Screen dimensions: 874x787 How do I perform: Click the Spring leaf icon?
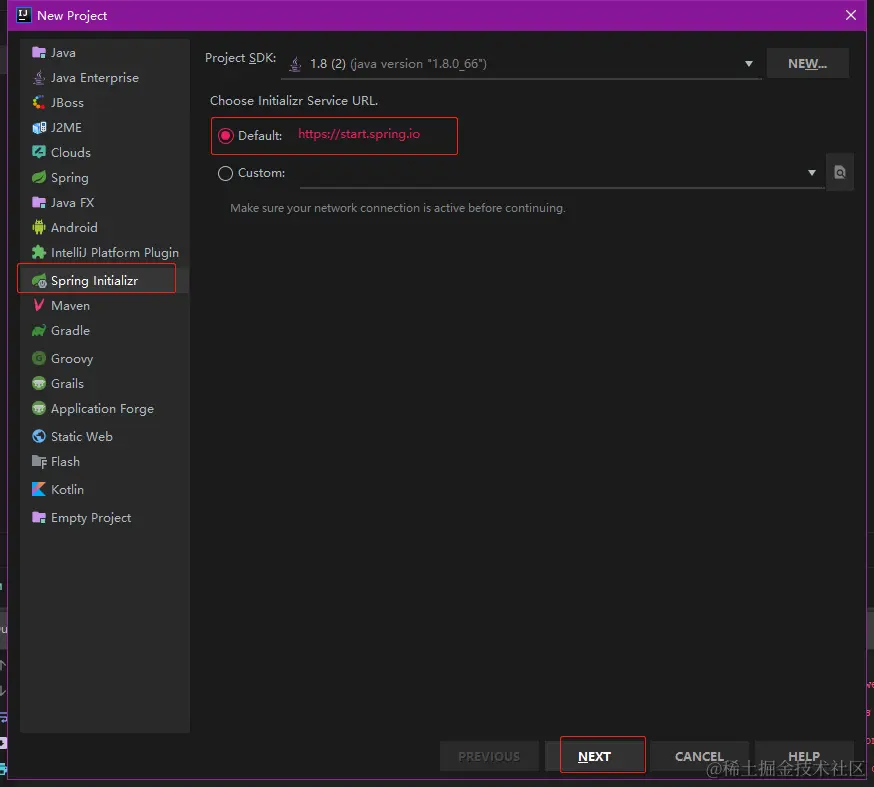click(38, 177)
